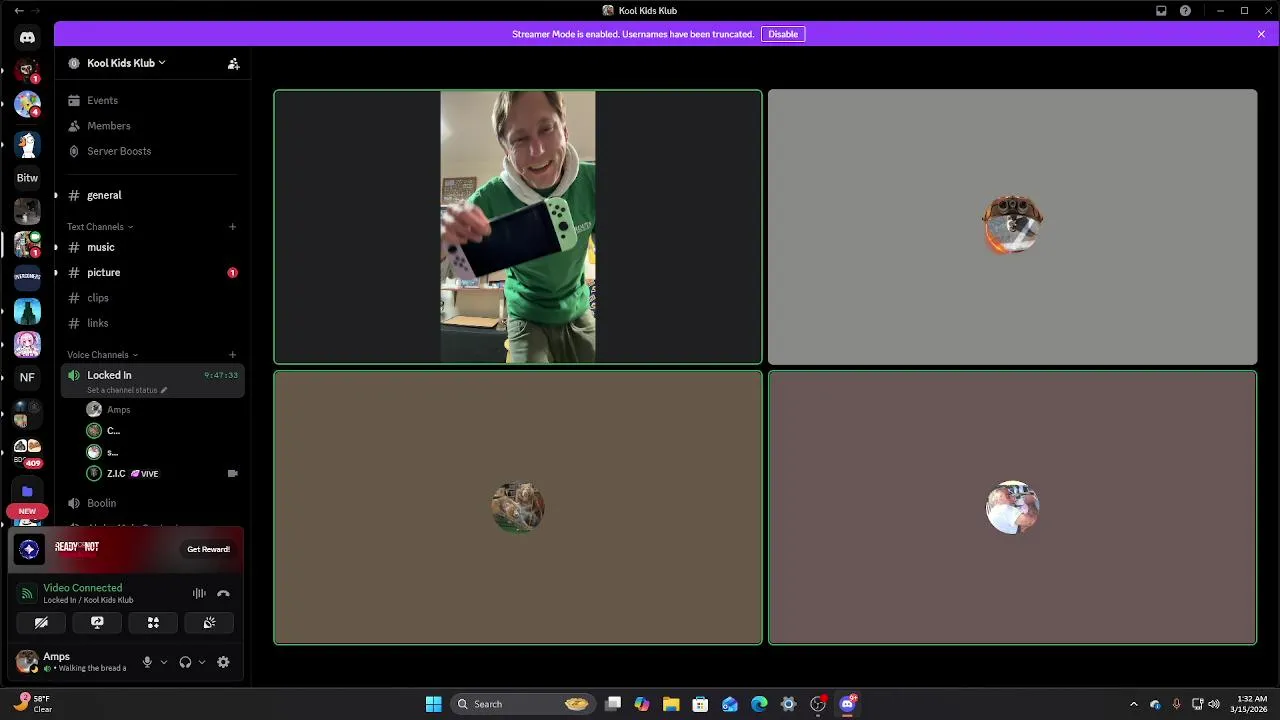Open headphone output options arrow

pos(202,662)
